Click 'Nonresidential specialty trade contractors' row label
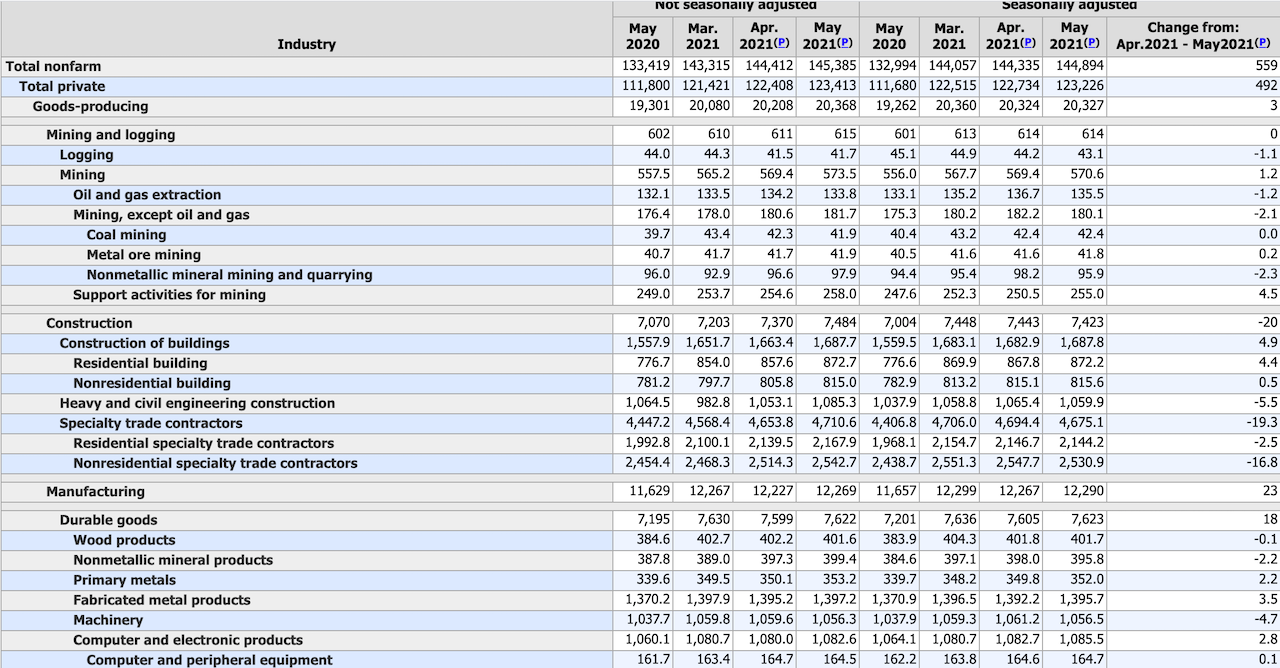 point(215,463)
